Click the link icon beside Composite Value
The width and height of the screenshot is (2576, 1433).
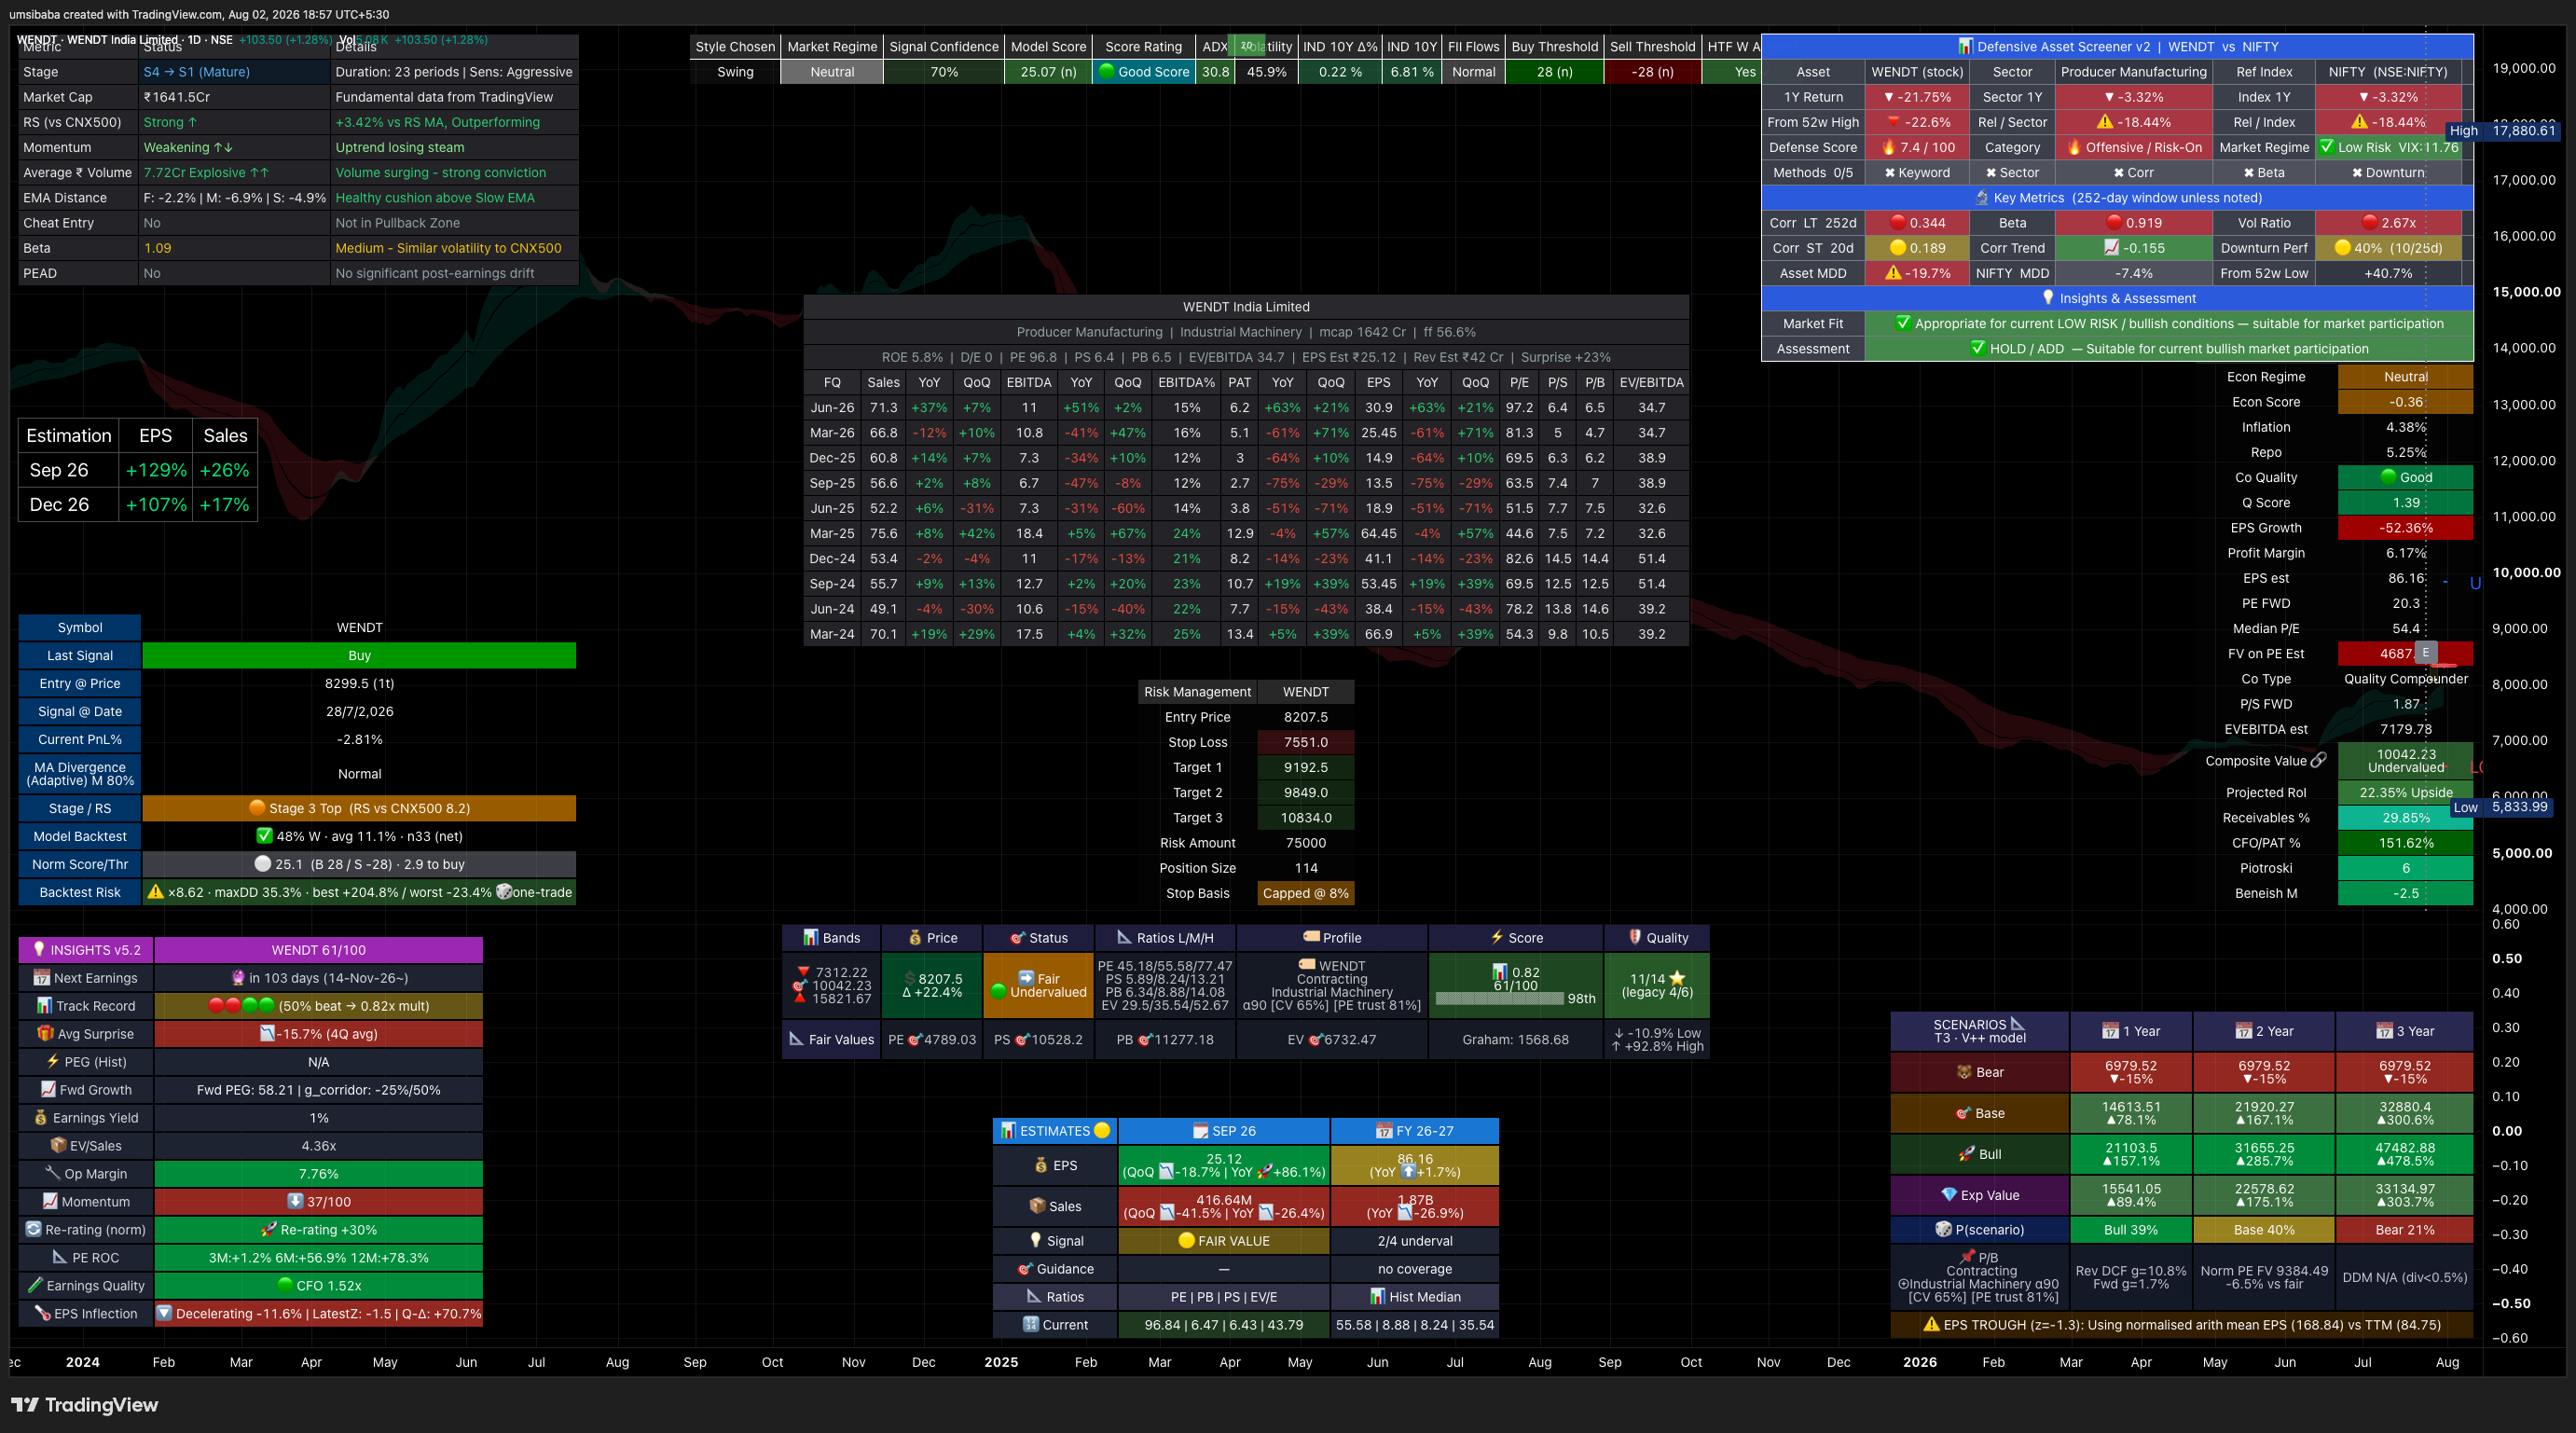tap(2319, 760)
